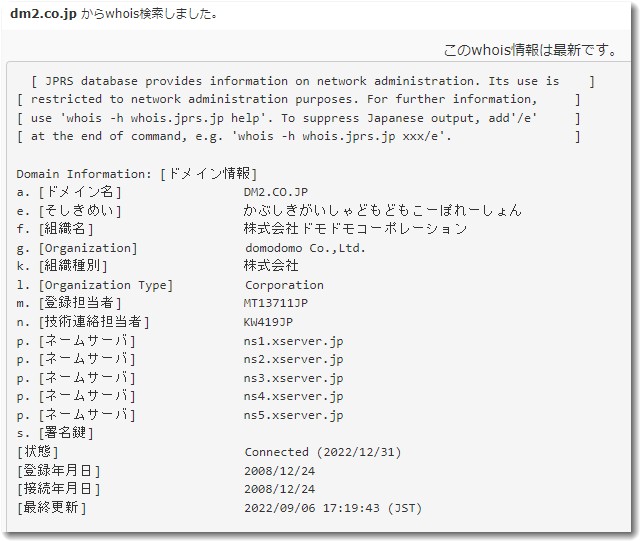The height and width of the screenshot is (541, 640).
Task: Click the 'k. [組織種別]' label
Action: 62,266
